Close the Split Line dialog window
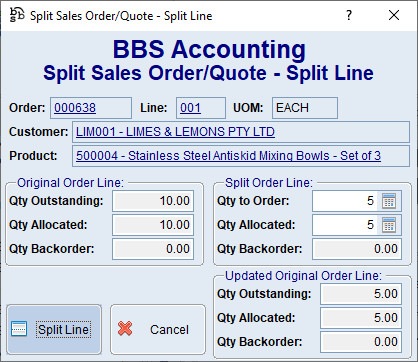This screenshot has width=418, height=362. point(394,15)
